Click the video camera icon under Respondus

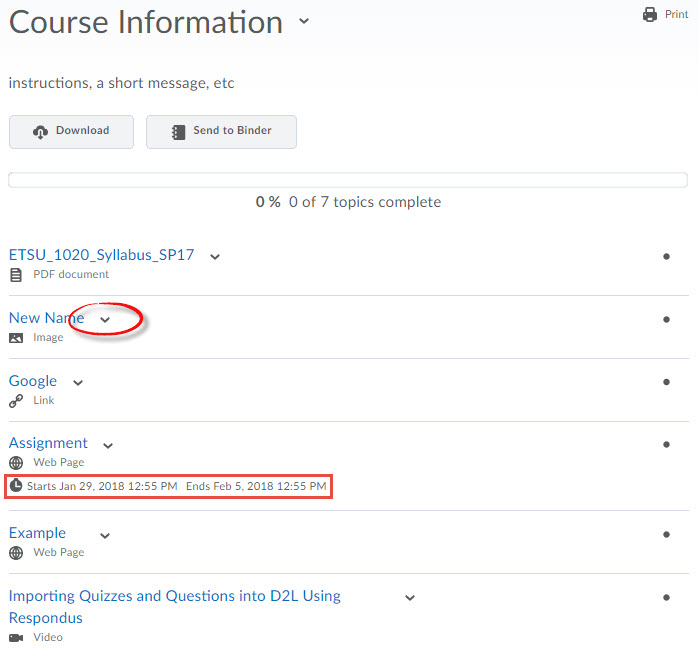coord(16,637)
